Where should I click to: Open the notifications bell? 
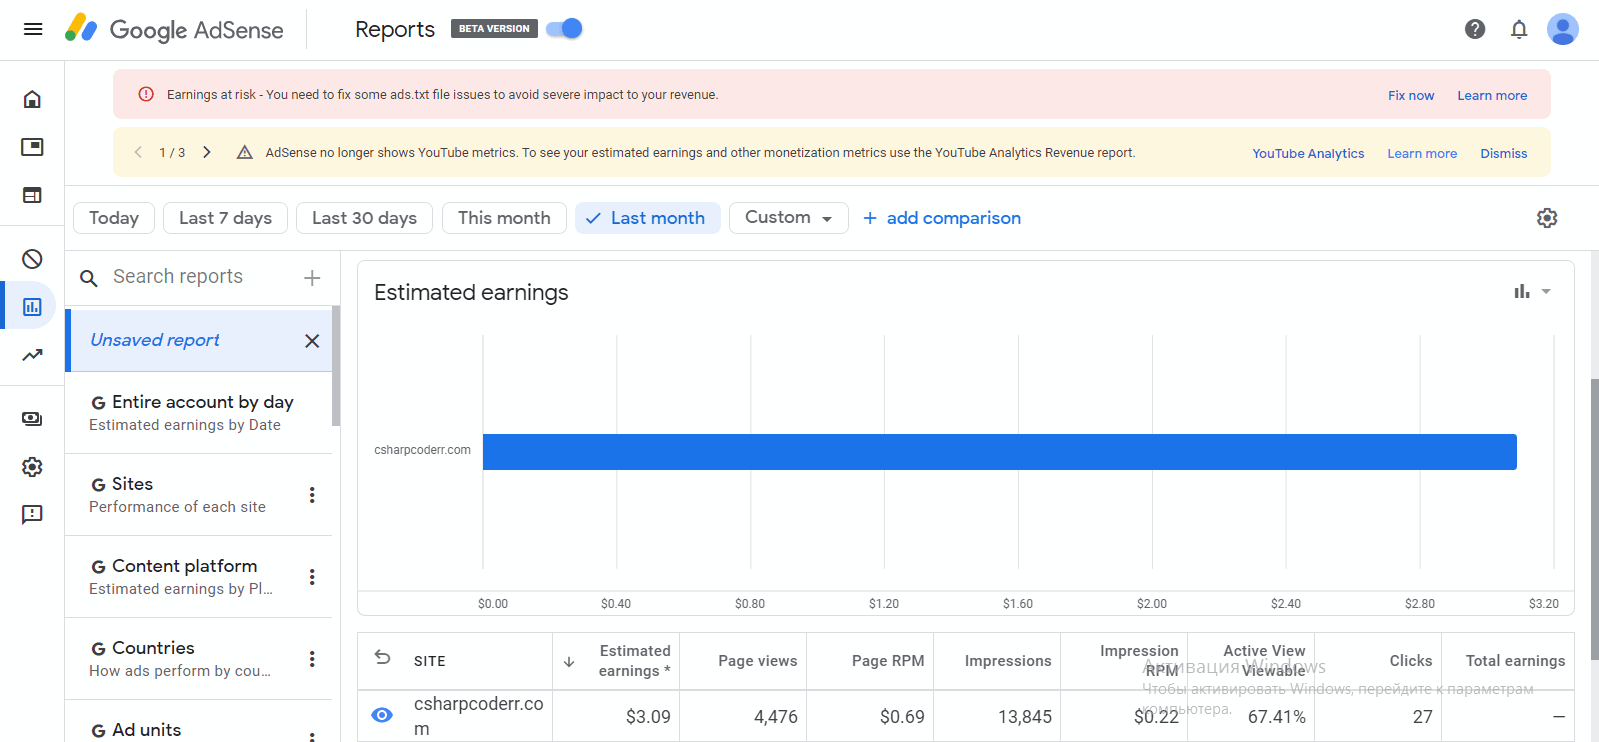click(1518, 29)
